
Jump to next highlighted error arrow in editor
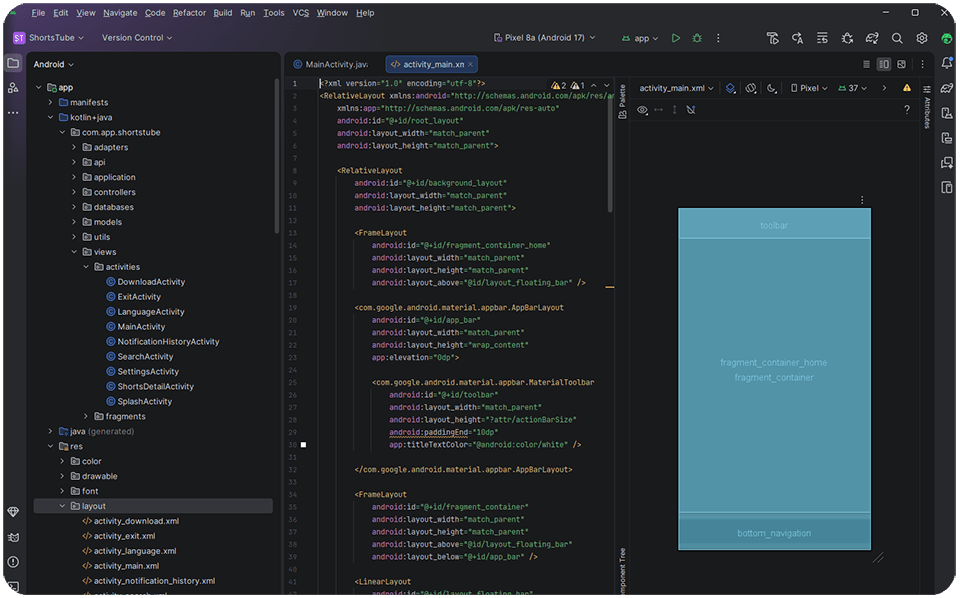[607, 86]
